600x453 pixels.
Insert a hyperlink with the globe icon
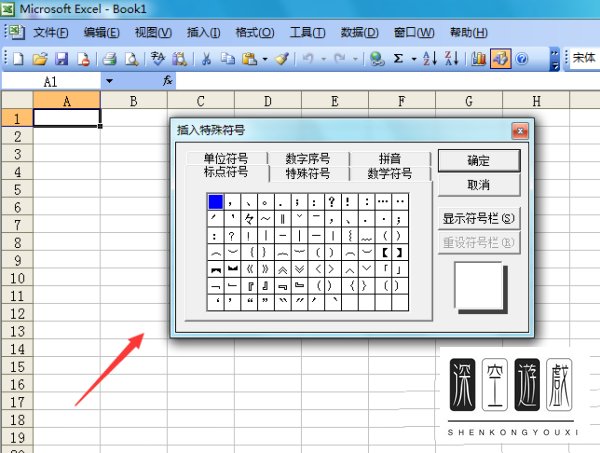click(x=377, y=59)
